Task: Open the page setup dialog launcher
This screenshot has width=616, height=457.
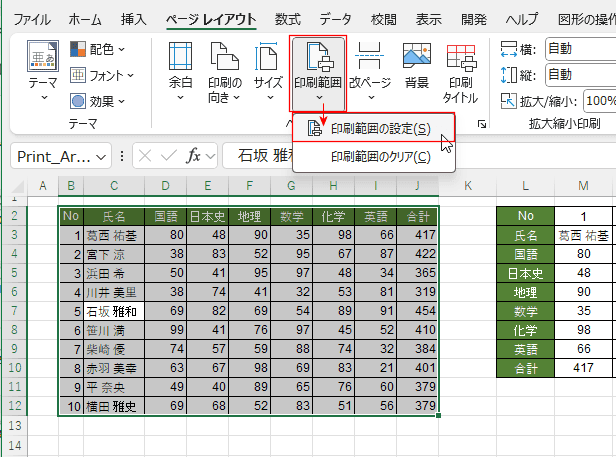Action: [x=482, y=124]
